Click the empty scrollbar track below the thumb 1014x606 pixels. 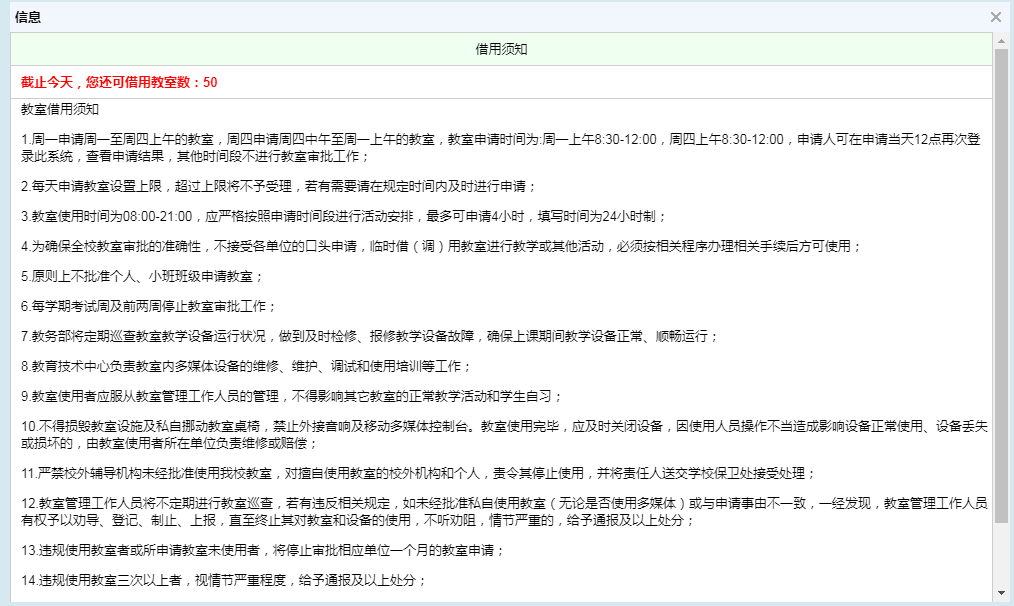1001,555
